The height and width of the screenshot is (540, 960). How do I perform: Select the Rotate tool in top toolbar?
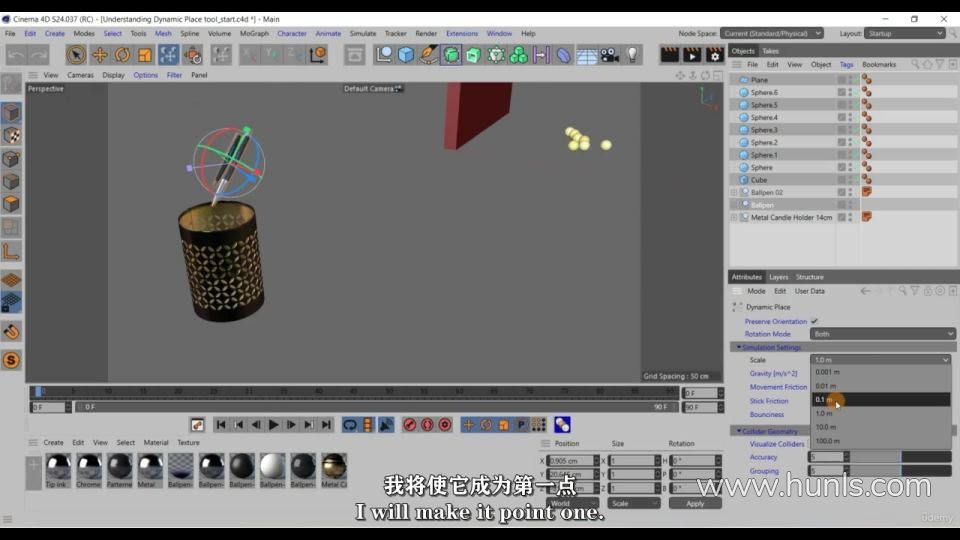[x=122, y=55]
